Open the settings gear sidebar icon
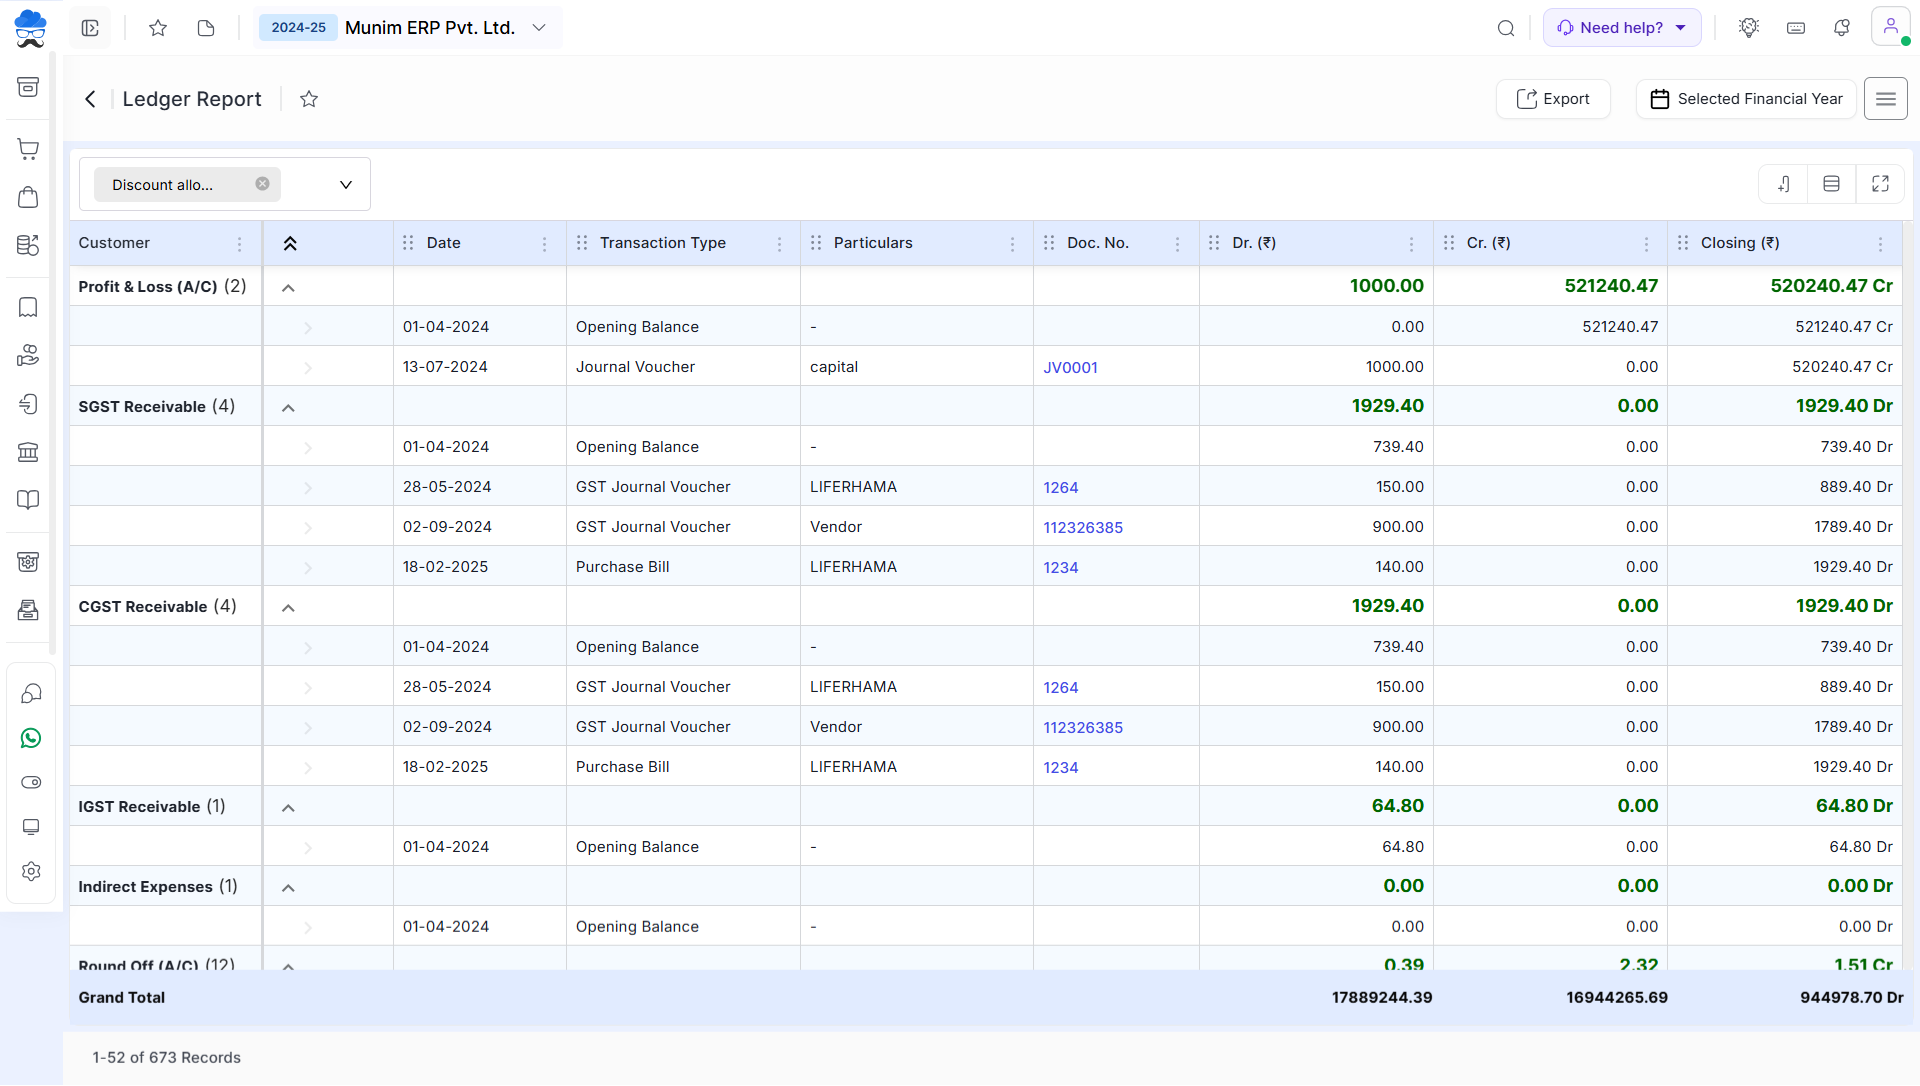1920x1086 pixels. pyautogui.click(x=31, y=871)
